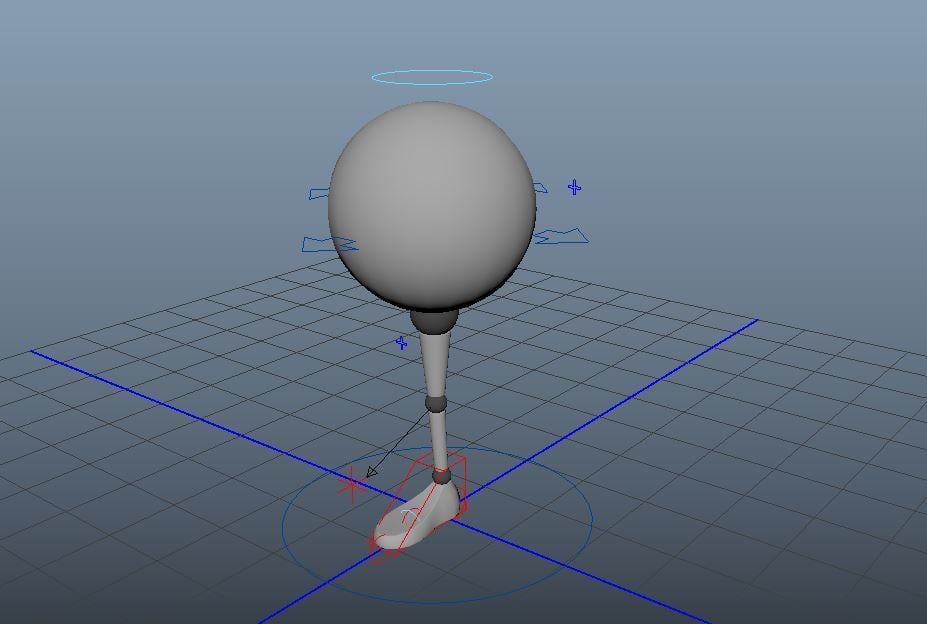Click the dark hip joint under the sphere
This screenshot has height=624, width=927.
tap(432, 320)
